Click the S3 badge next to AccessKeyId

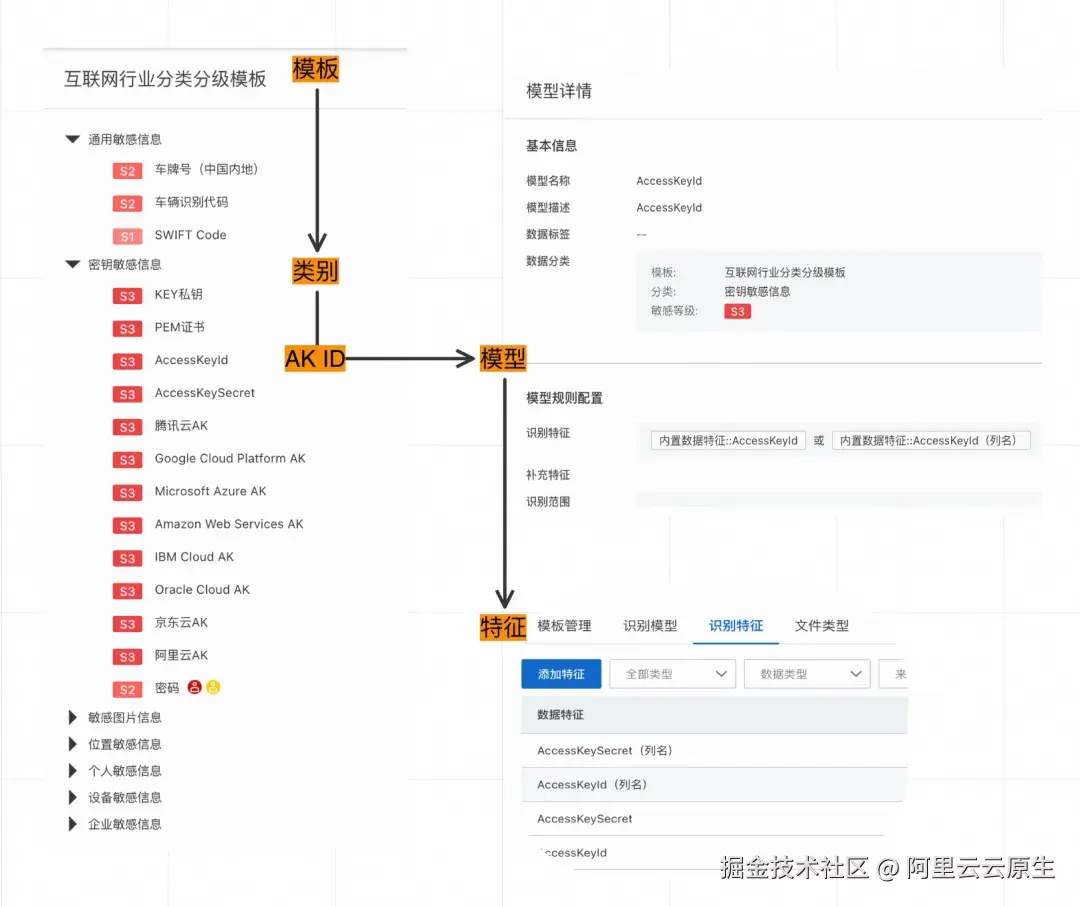tap(127, 360)
